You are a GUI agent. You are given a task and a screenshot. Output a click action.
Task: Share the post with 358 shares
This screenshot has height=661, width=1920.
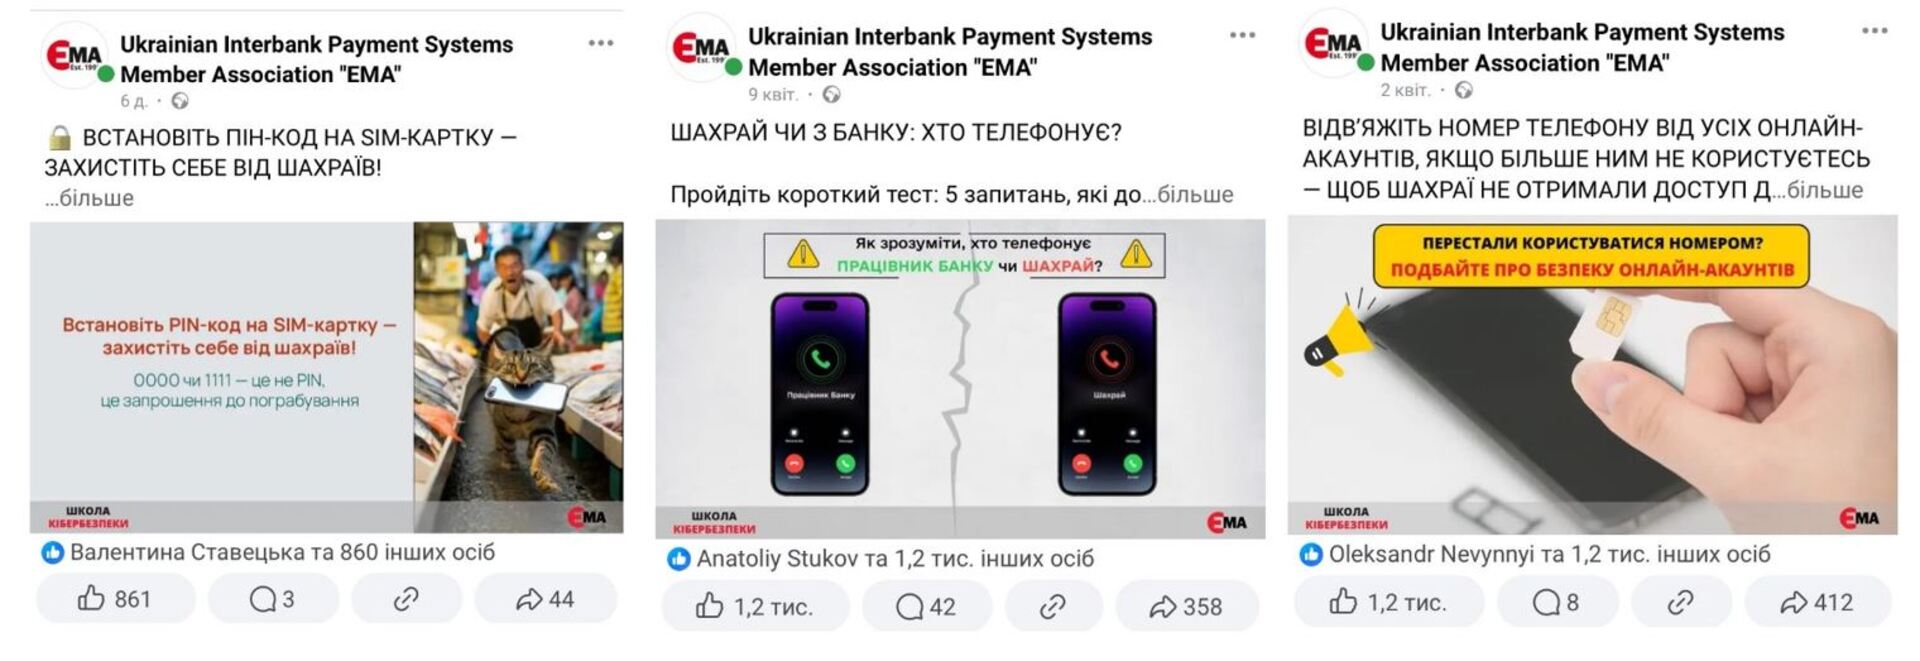tap(1187, 606)
